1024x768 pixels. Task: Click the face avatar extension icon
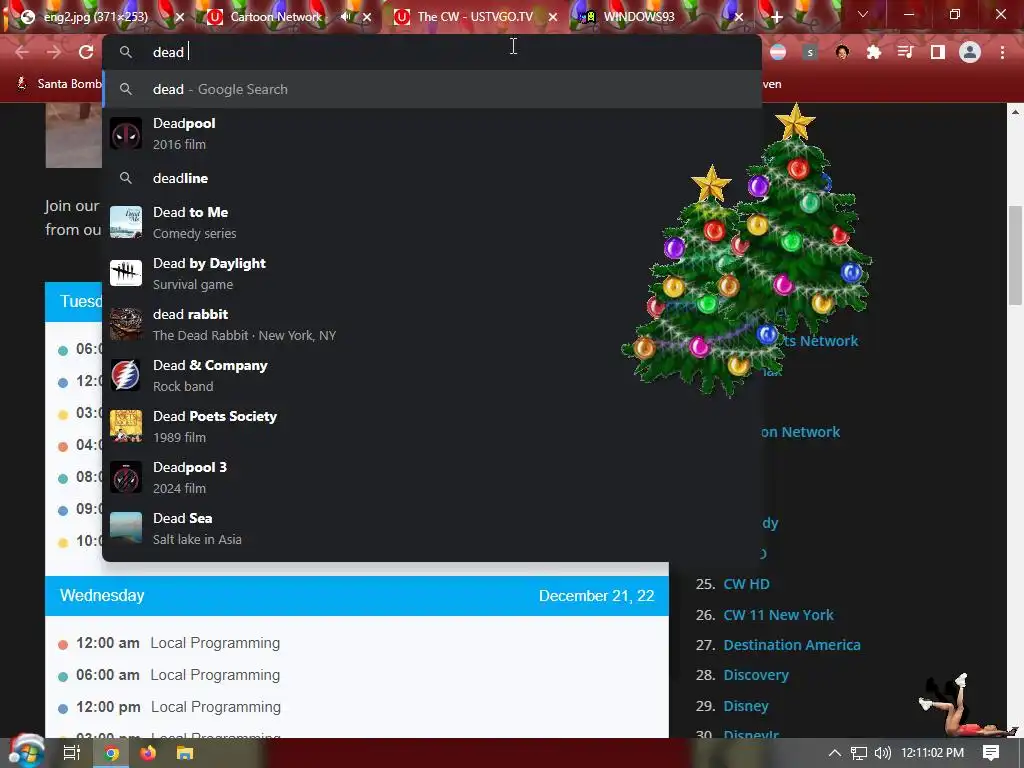[842, 52]
